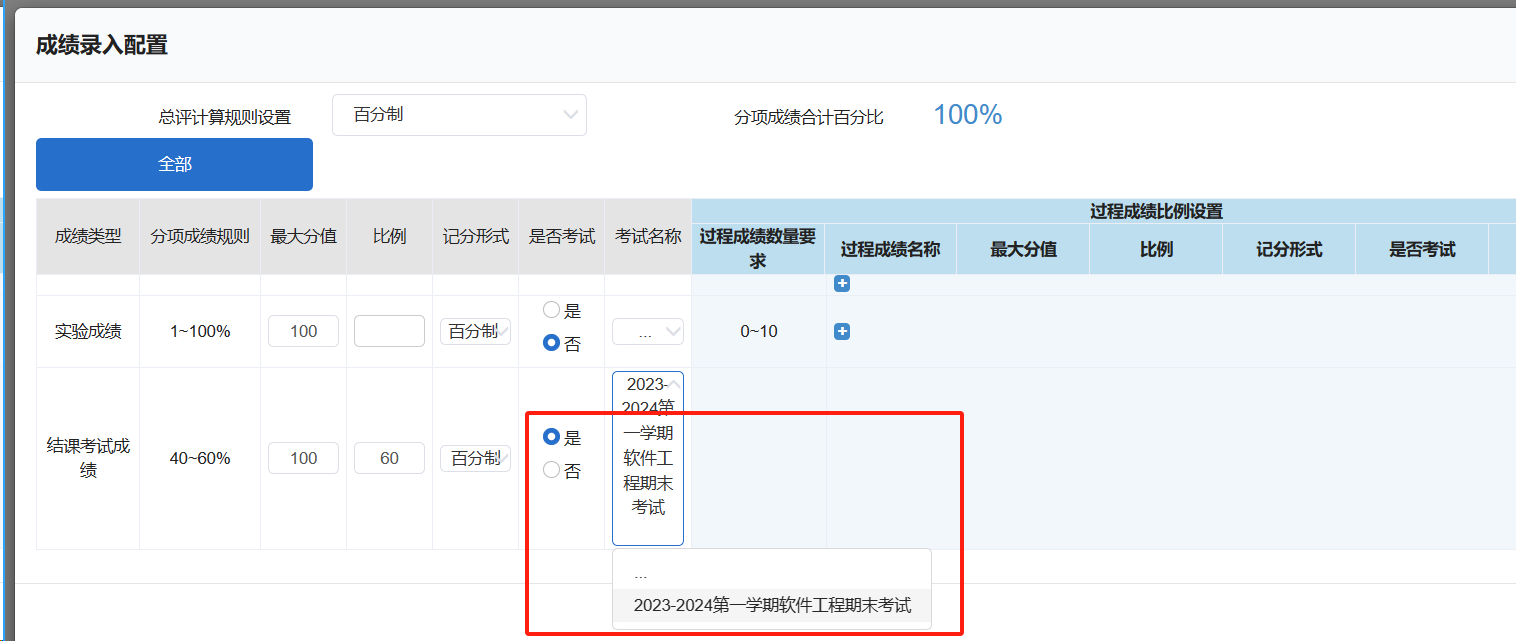Screen dimensions: 1516x641
Task: Click the plus icon in 实验成绩 row
Action: [x=842, y=331]
